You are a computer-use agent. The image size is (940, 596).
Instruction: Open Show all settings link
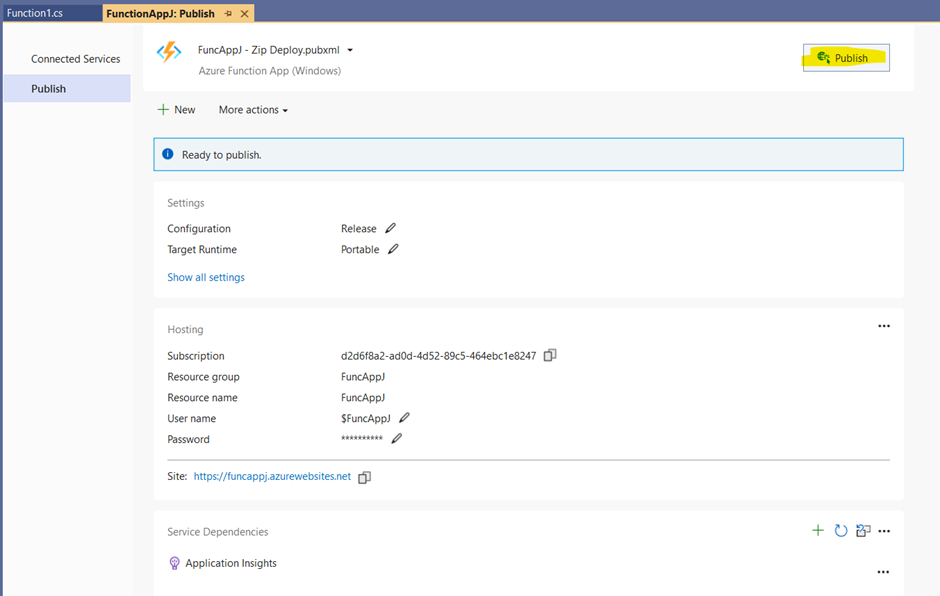[x=206, y=277]
